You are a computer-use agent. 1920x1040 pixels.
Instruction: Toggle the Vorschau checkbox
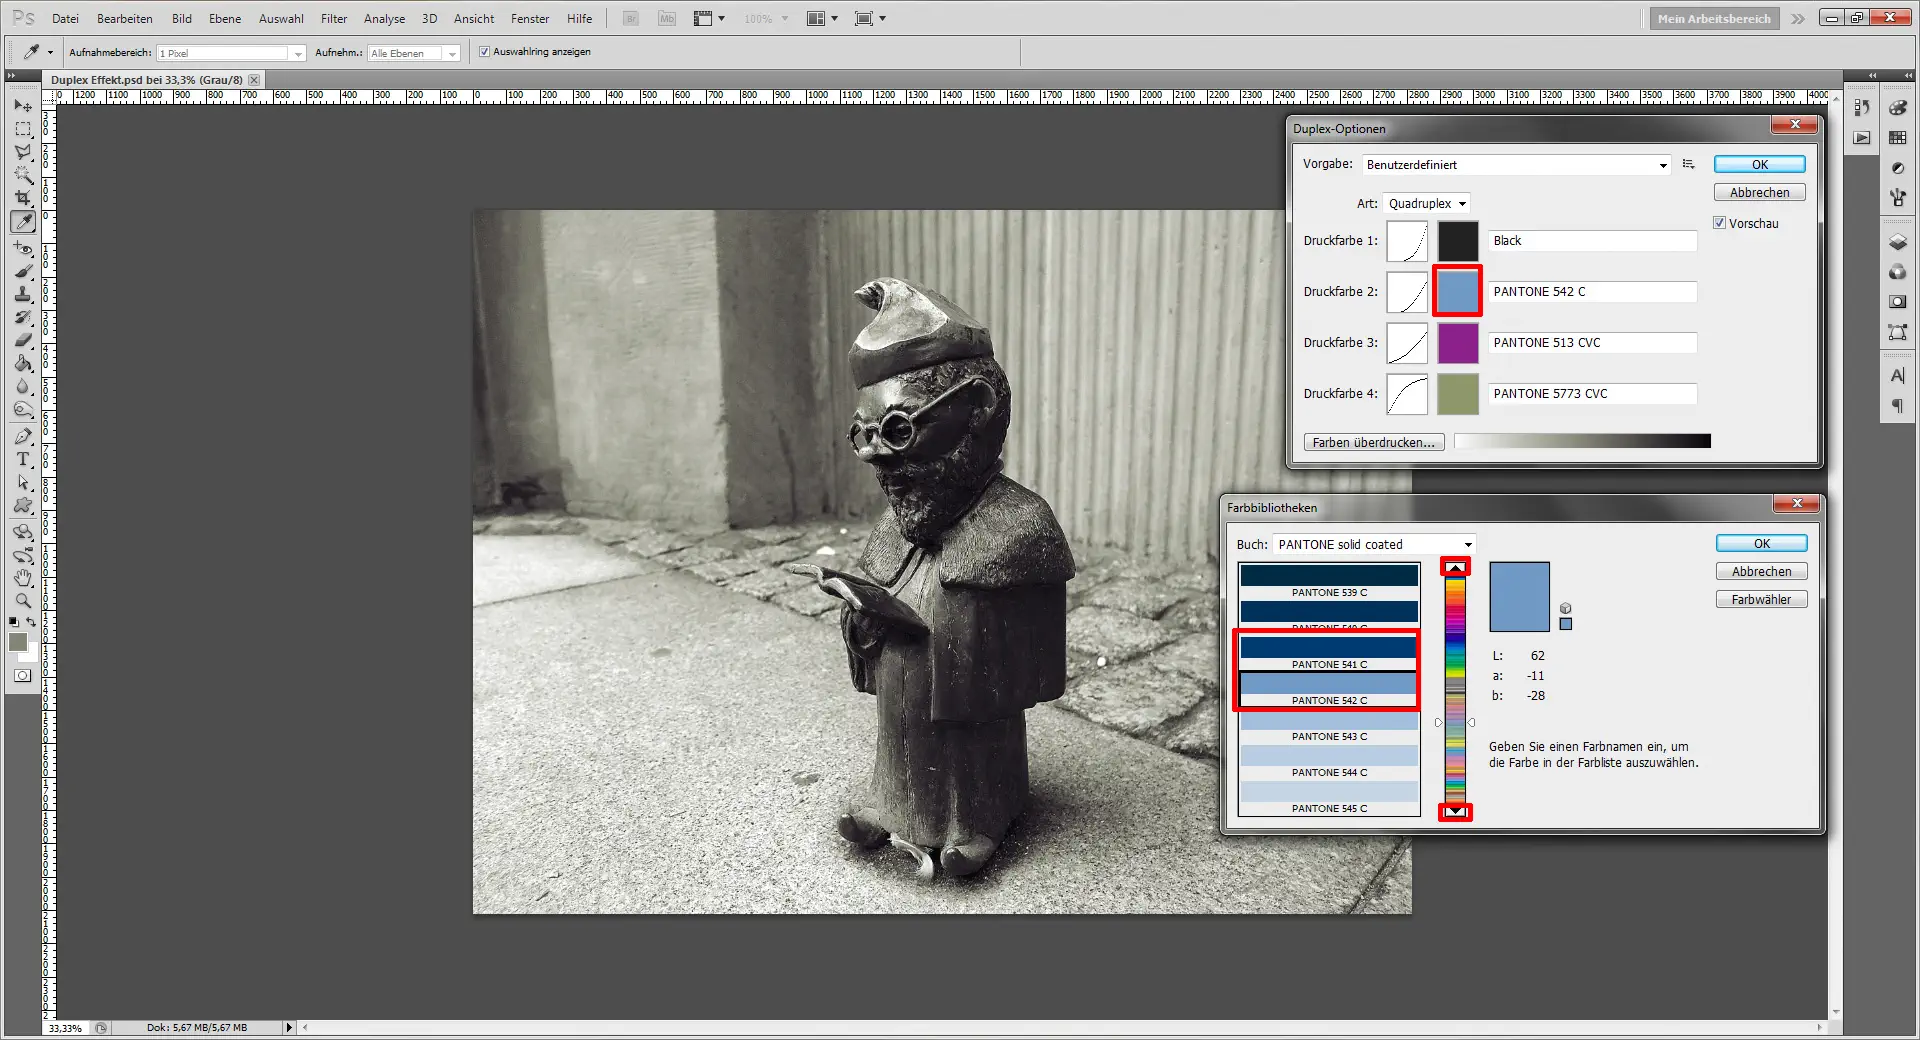tap(1720, 223)
